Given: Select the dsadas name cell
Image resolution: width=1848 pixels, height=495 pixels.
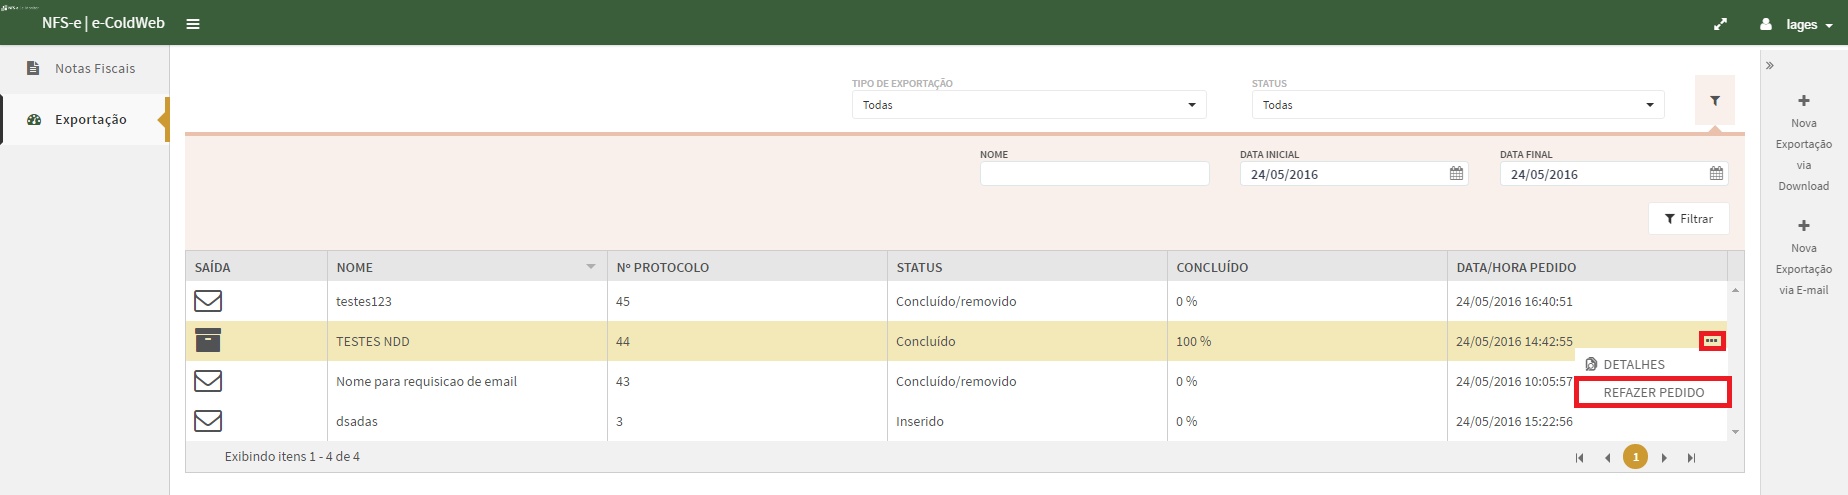Looking at the screenshot, I should (x=467, y=421).
